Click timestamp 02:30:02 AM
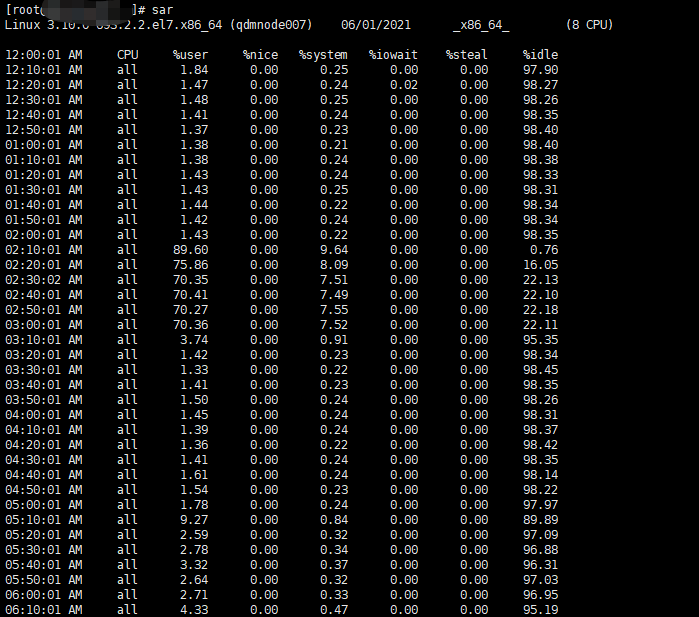Image resolution: width=699 pixels, height=617 pixels. coord(44,280)
